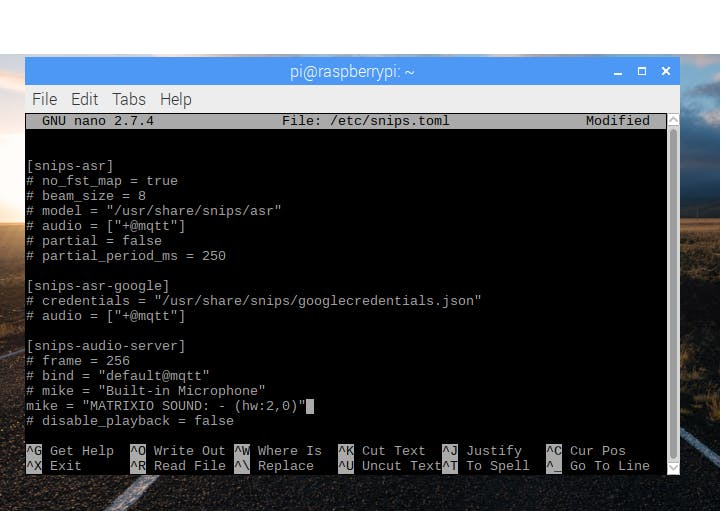Screen dimensions: 726x519
Task: Open the File menu
Action: click(44, 99)
